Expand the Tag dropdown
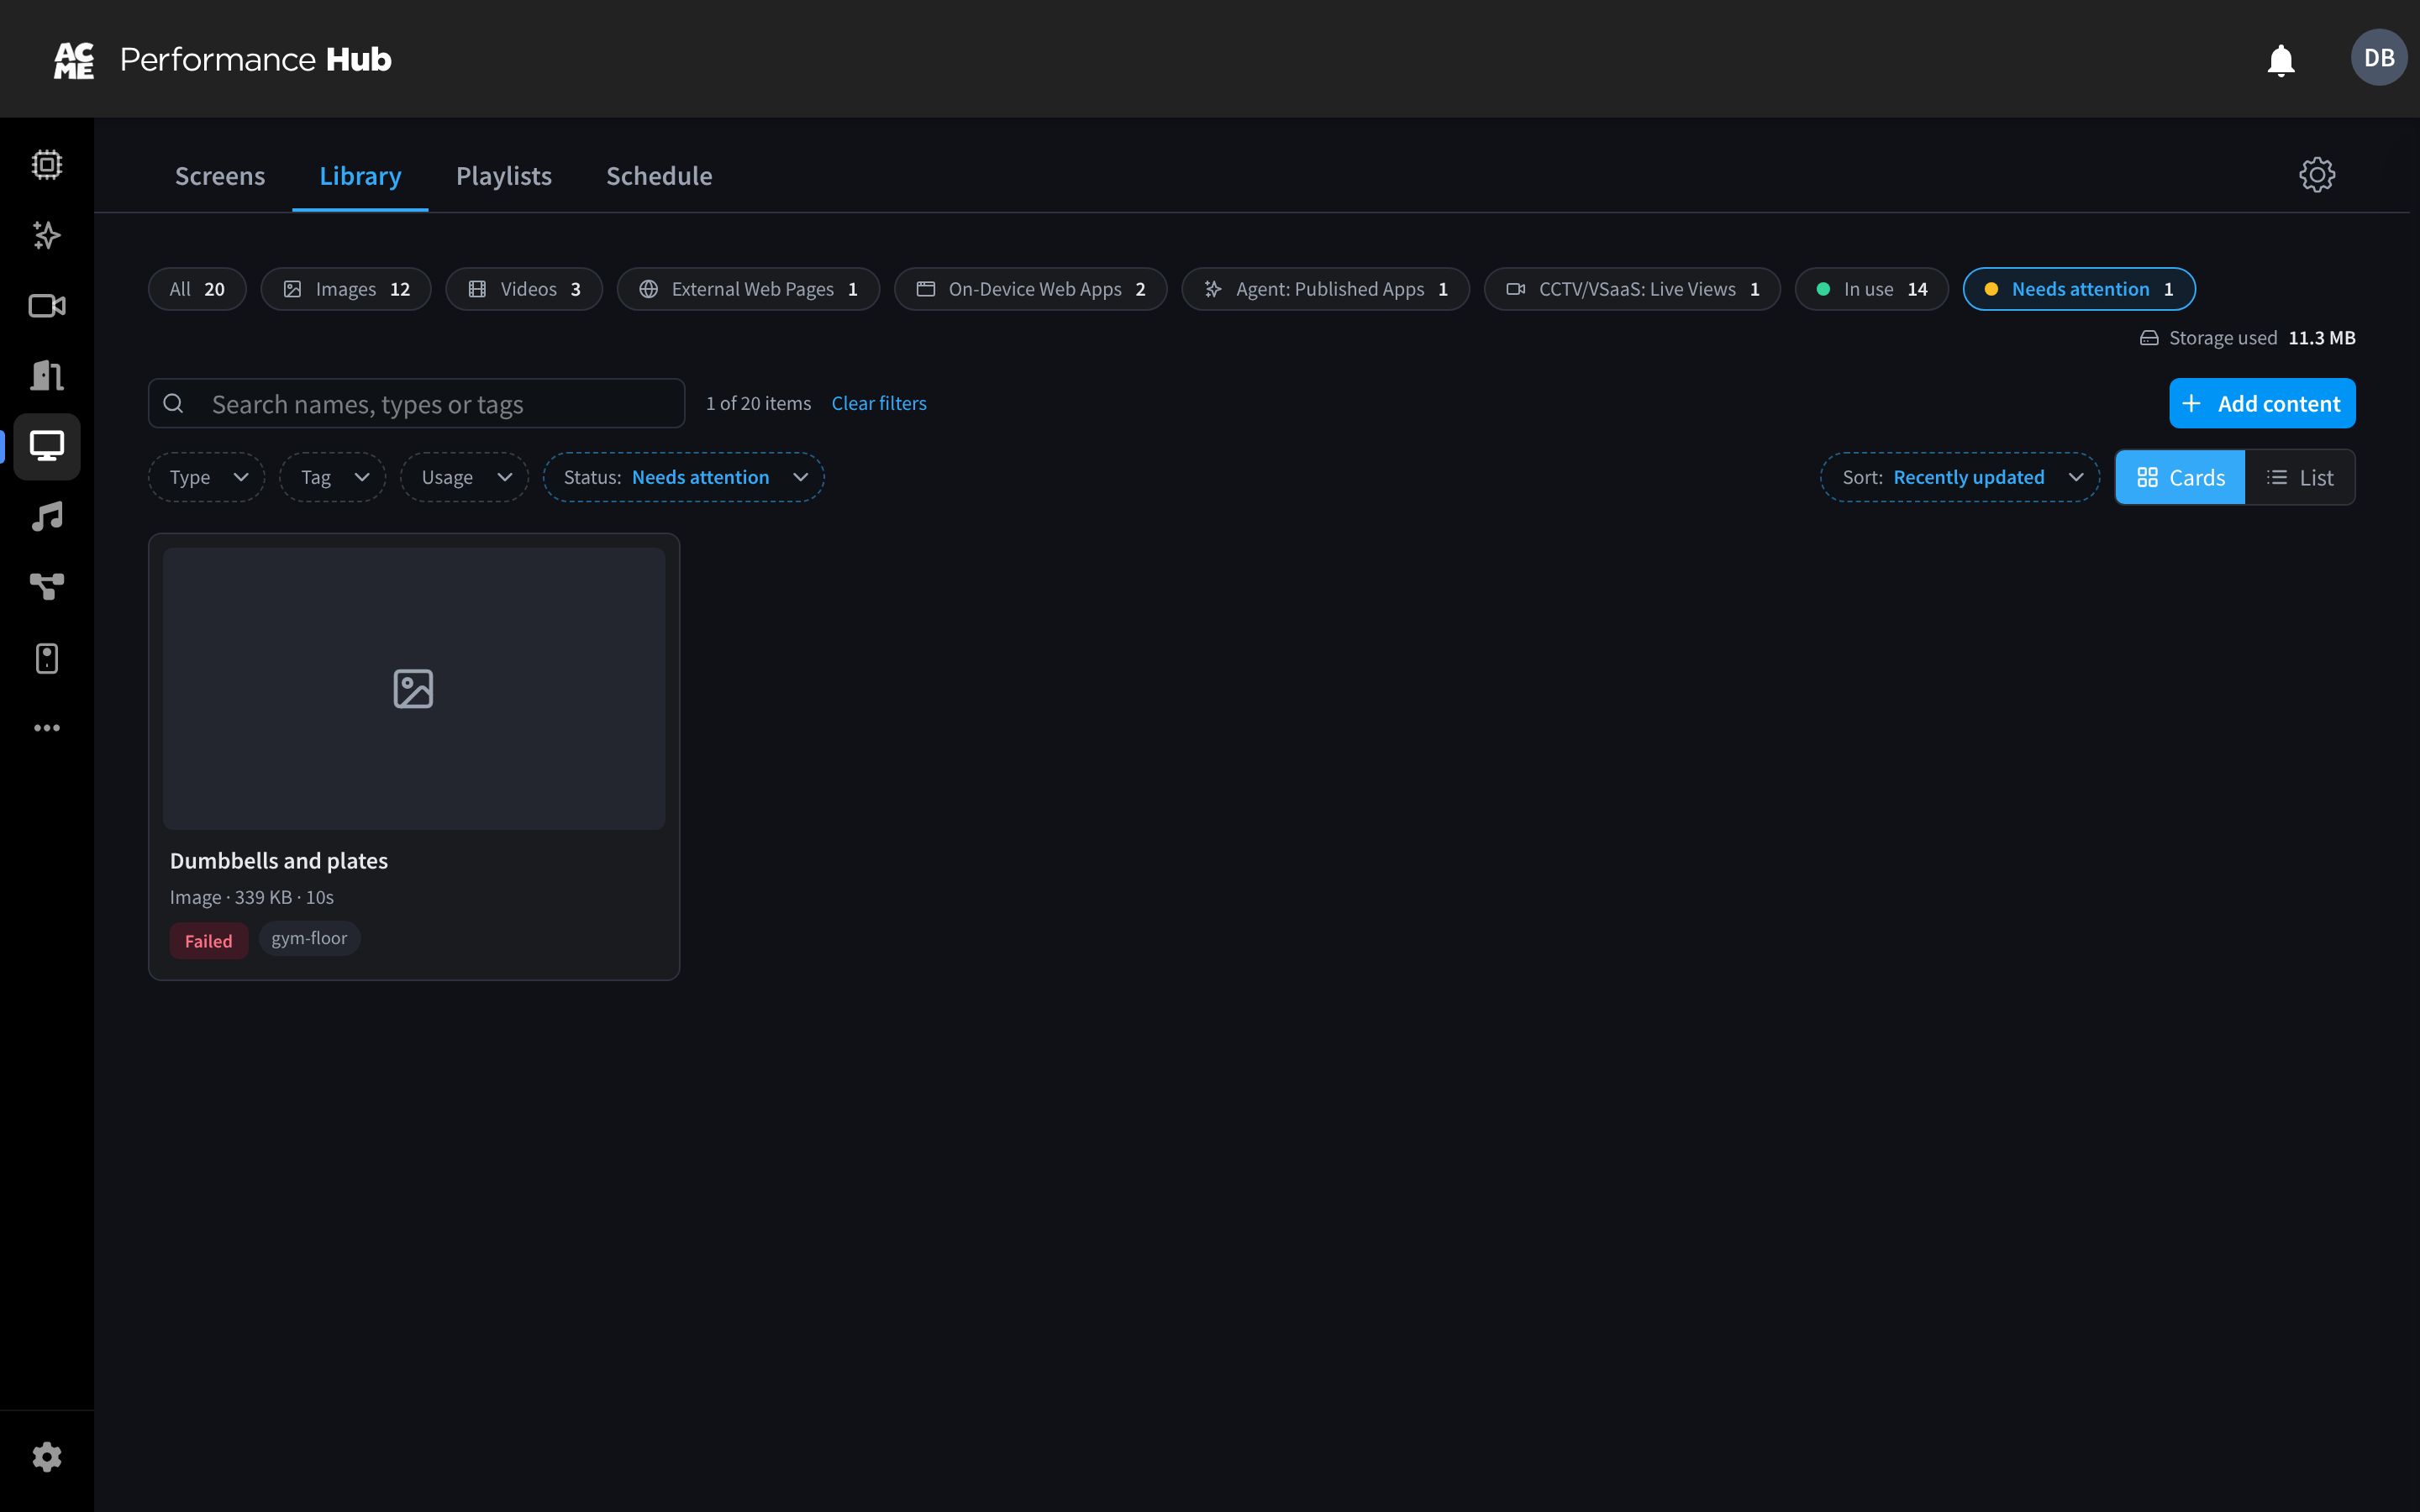 (x=333, y=477)
